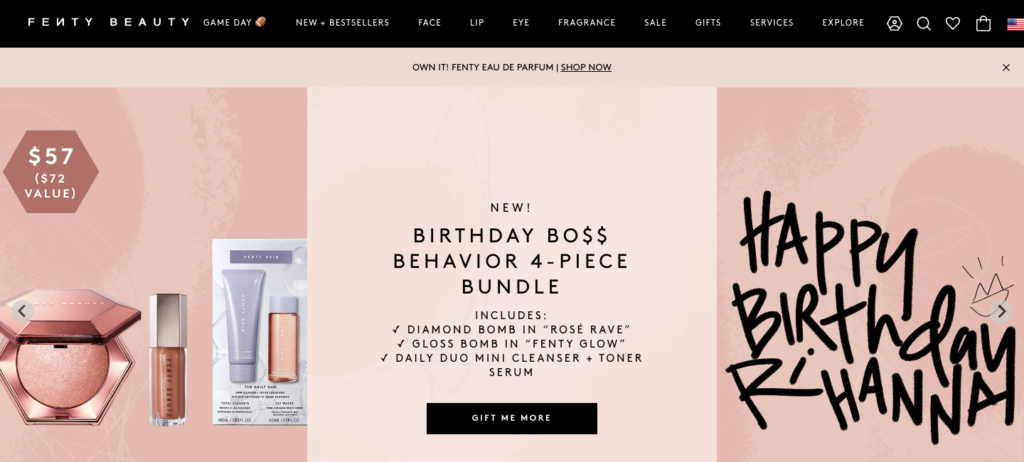
Task: Go to the Sale section
Action: [x=655, y=22]
